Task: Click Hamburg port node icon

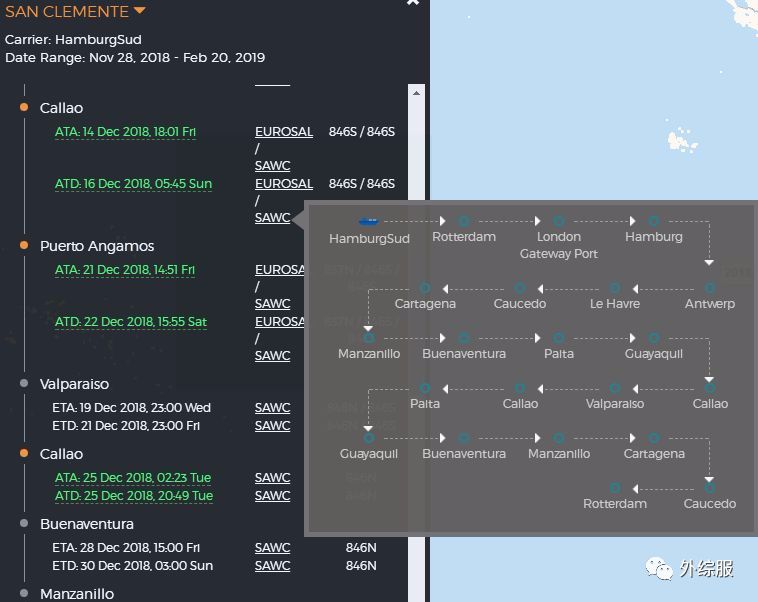Action: pyautogui.click(x=654, y=221)
